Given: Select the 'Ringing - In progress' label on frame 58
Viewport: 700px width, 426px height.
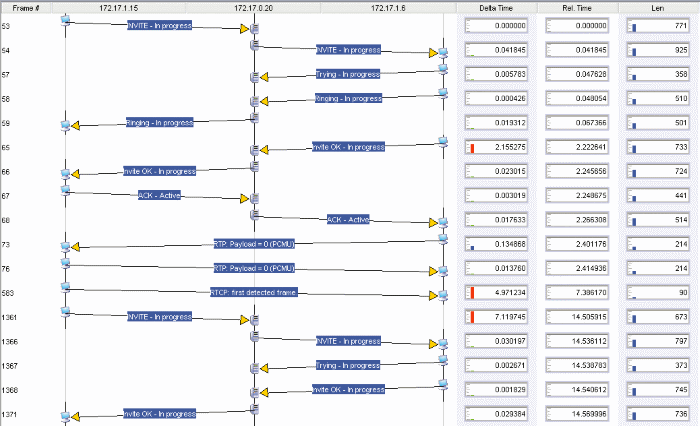Looking at the screenshot, I should [x=349, y=98].
